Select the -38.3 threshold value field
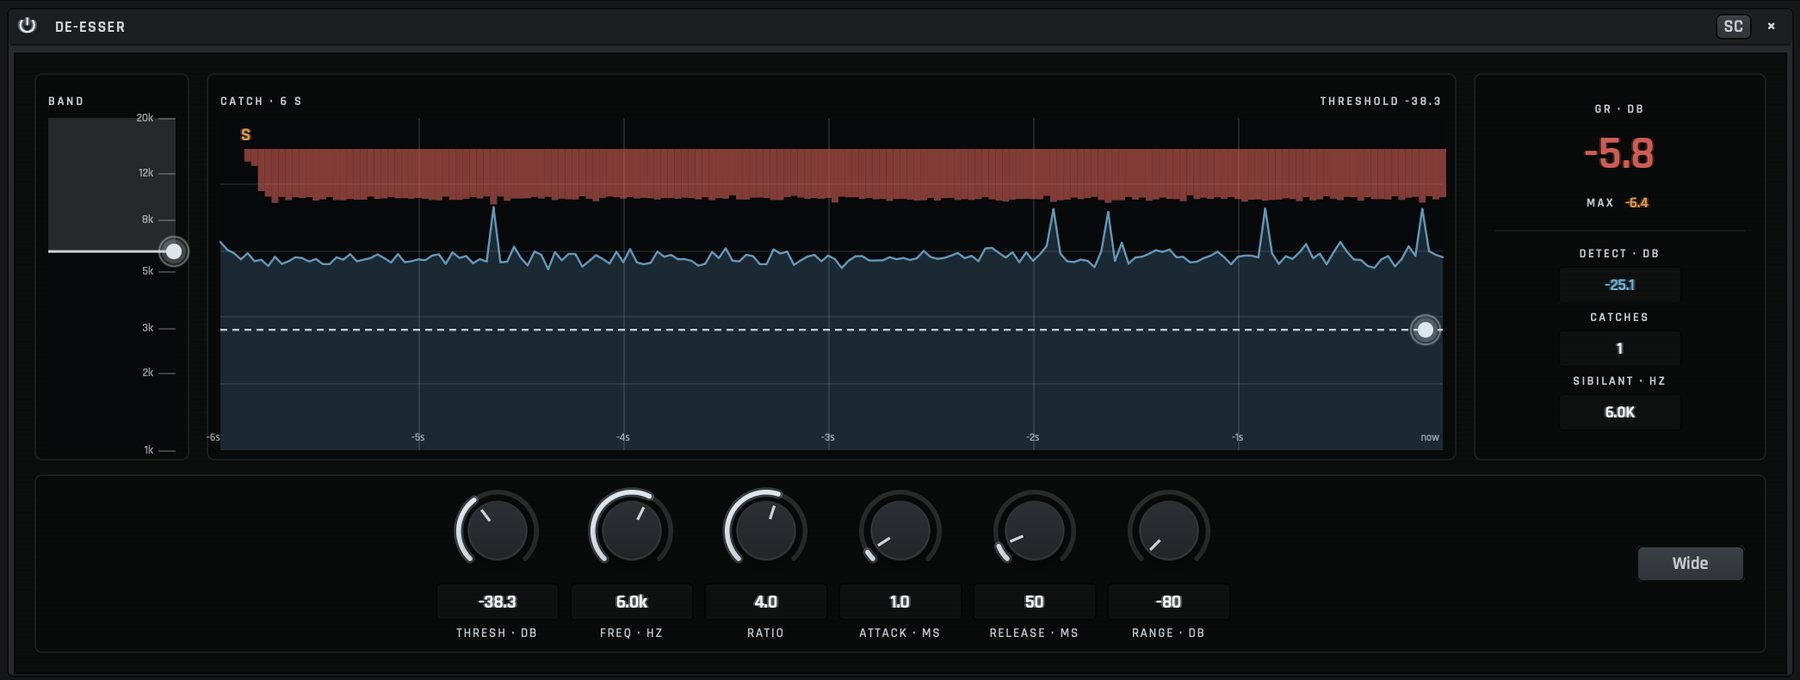 [497, 602]
